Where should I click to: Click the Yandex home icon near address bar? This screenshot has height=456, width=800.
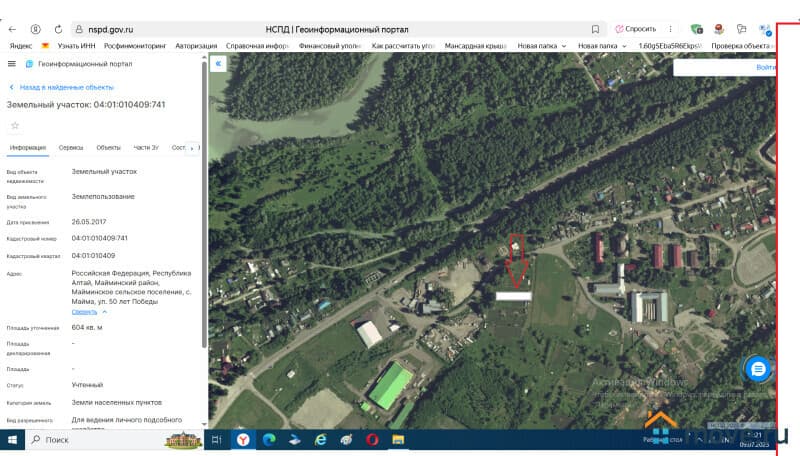click(x=35, y=30)
